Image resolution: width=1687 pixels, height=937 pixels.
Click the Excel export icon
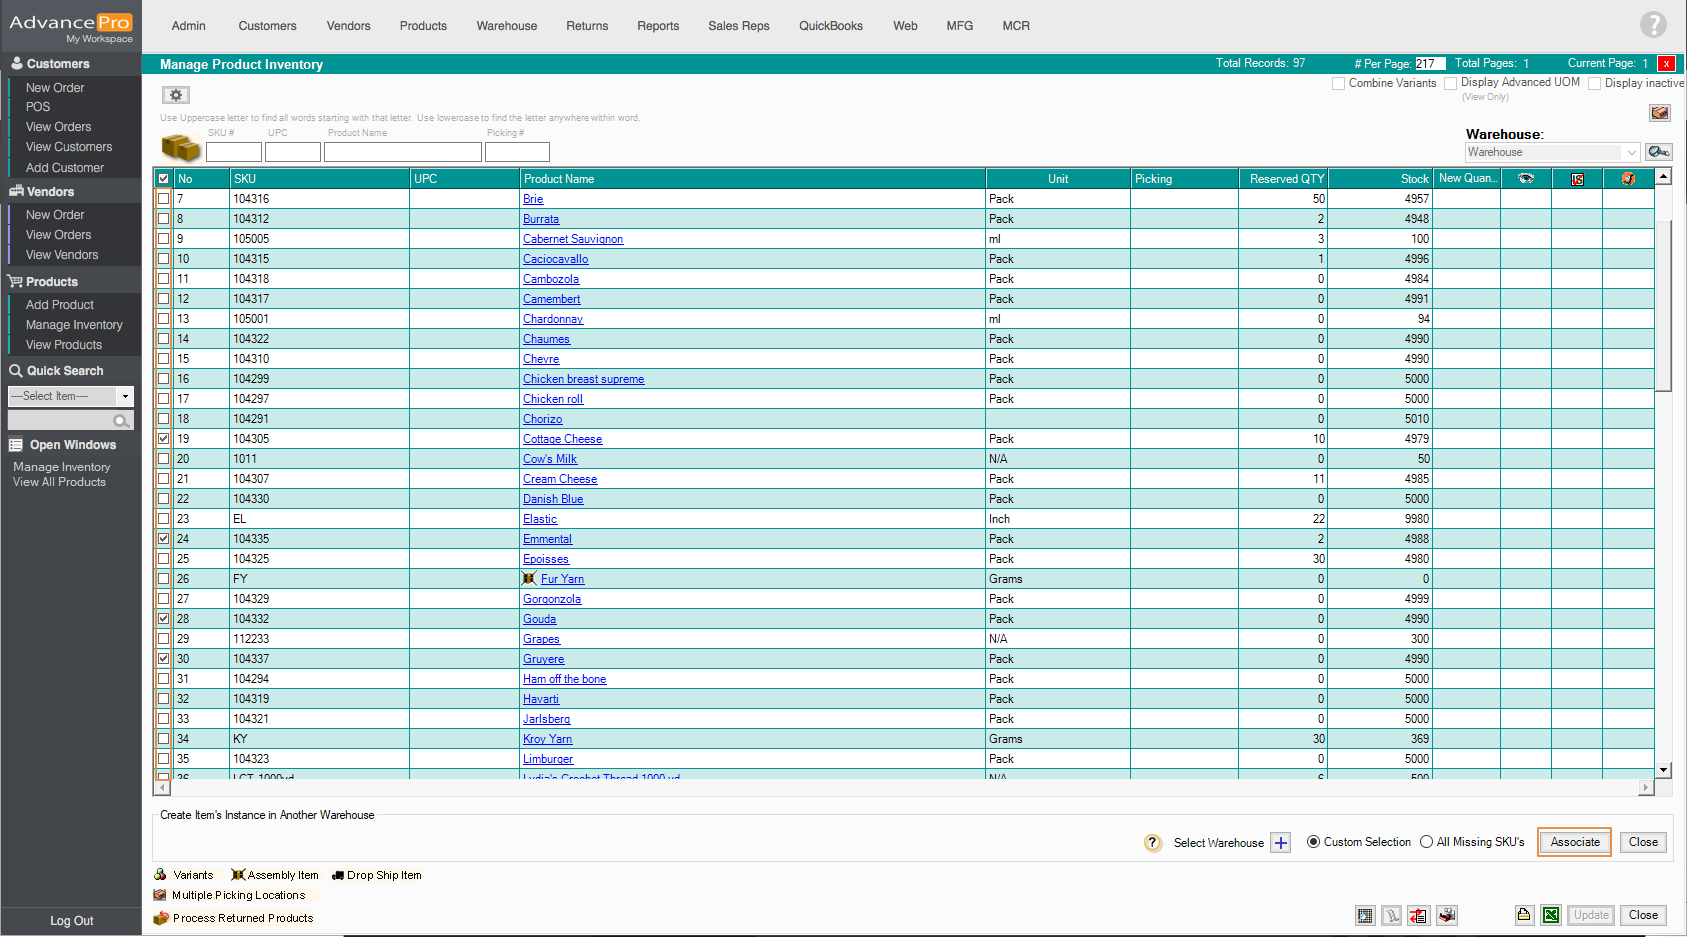coord(1550,915)
